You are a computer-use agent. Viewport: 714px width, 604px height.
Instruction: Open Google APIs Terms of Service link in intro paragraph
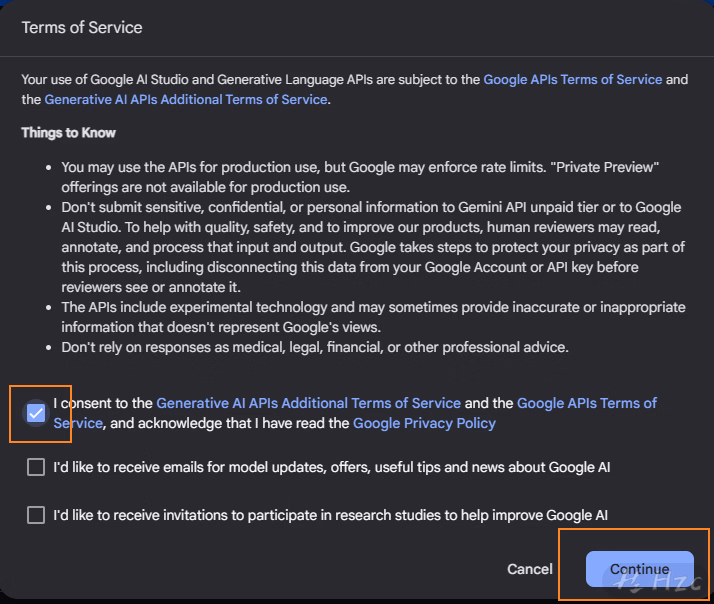point(572,79)
